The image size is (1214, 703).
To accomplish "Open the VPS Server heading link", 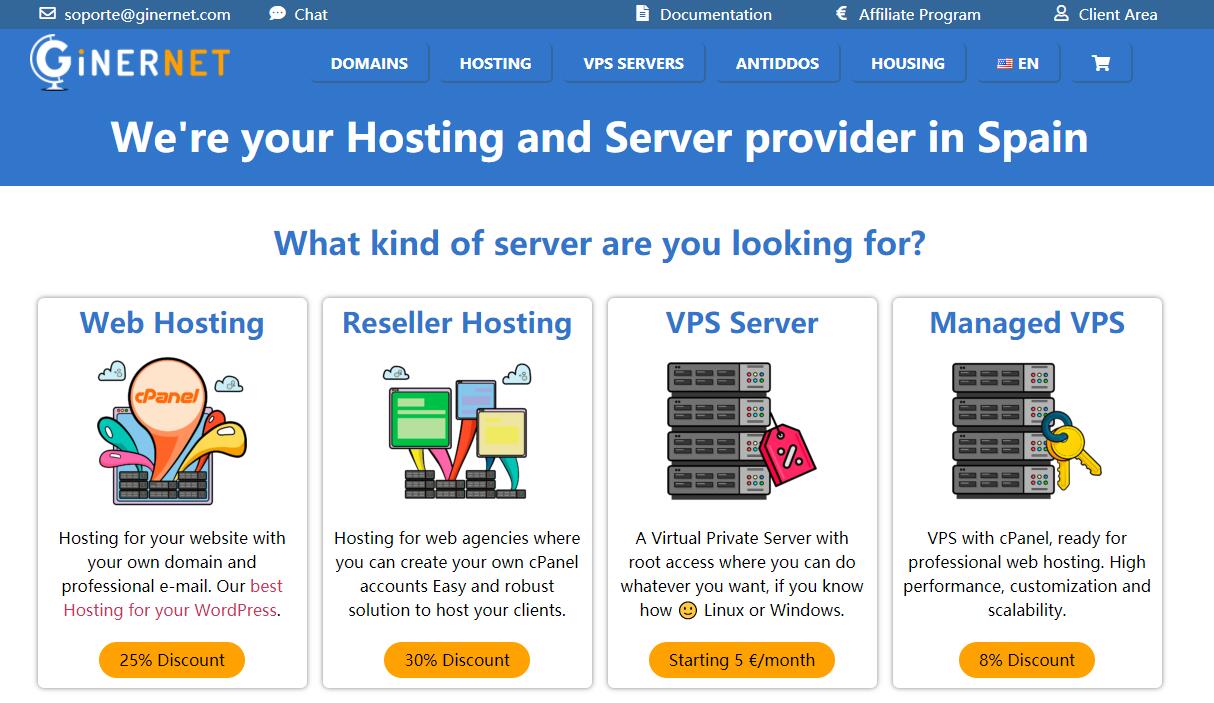I will click(742, 323).
